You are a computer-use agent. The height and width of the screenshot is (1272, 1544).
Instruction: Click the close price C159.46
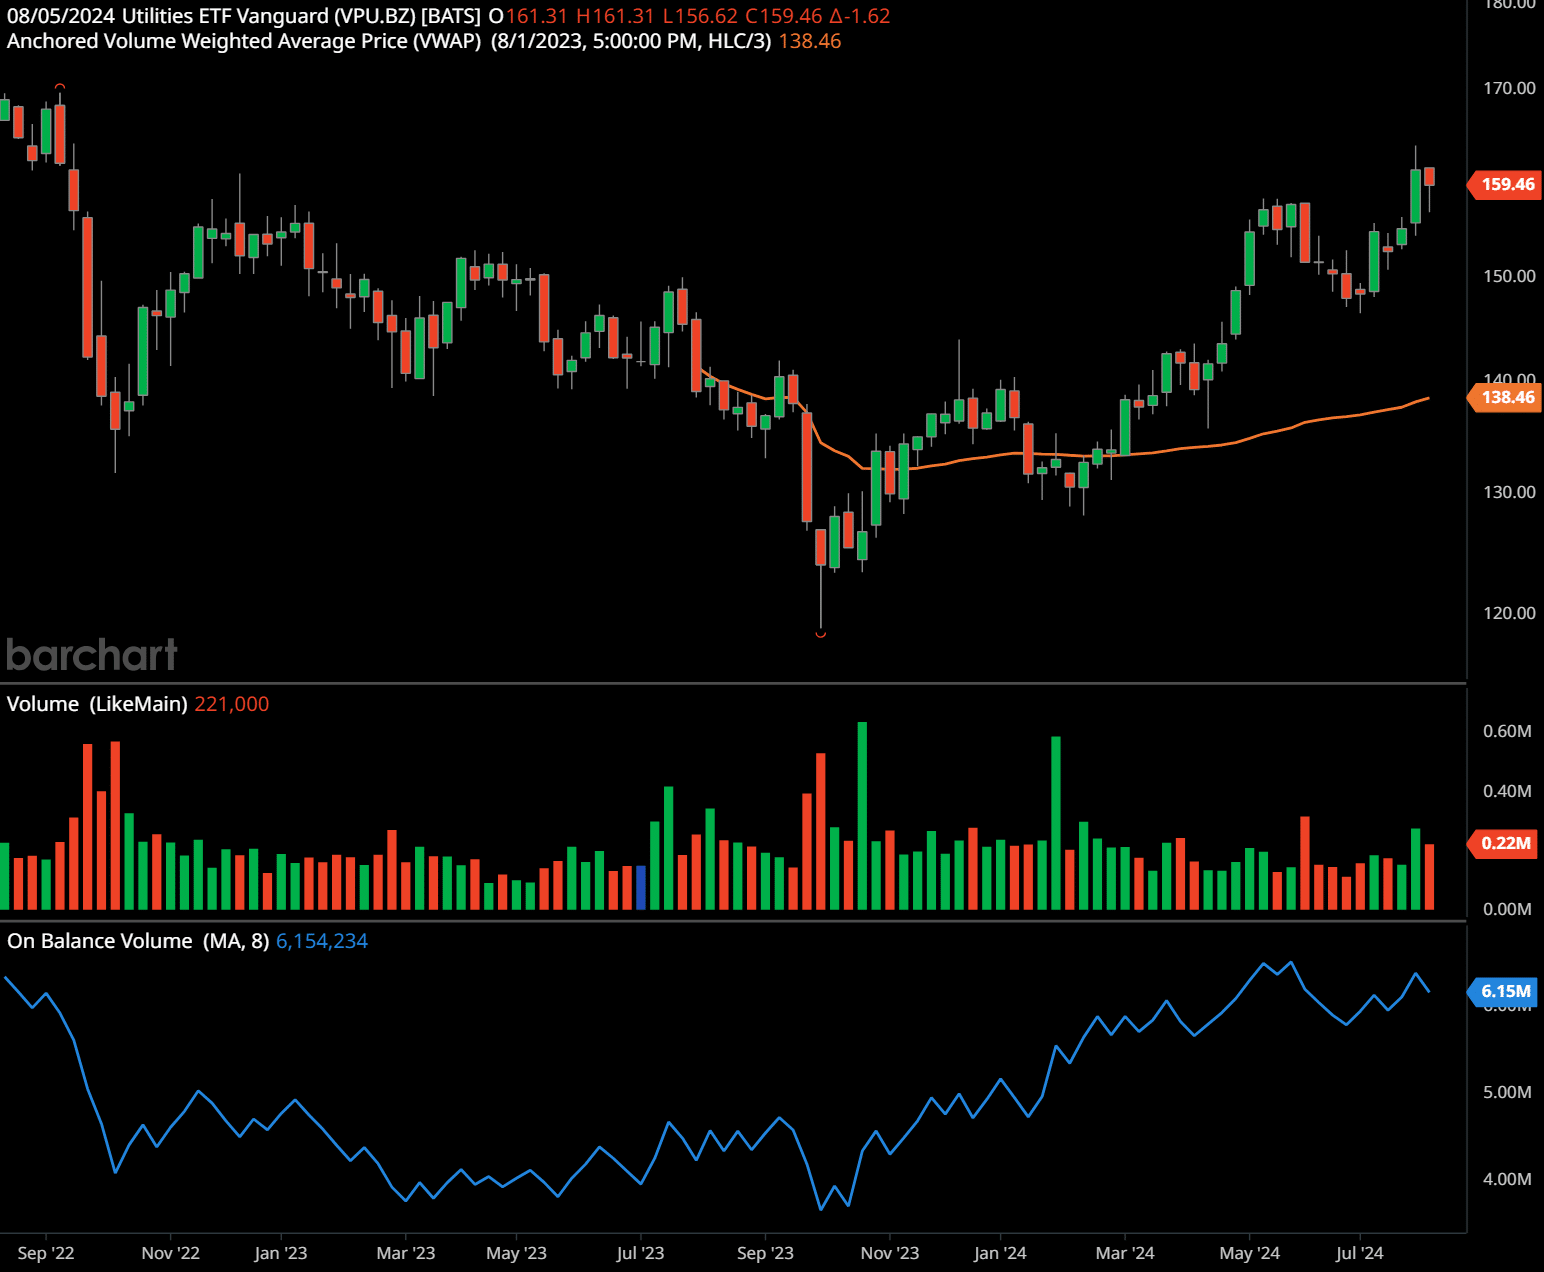point(783,16)
